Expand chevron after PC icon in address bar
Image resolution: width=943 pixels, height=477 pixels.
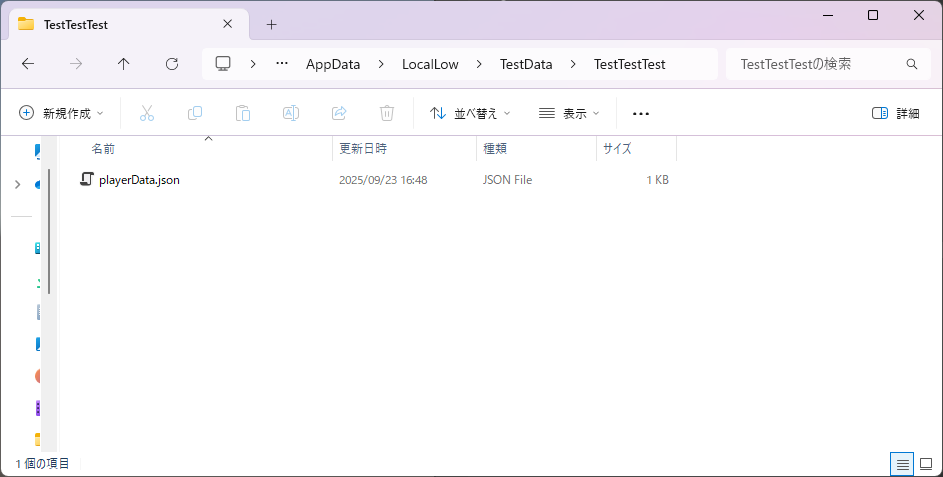tap(253, 64)
